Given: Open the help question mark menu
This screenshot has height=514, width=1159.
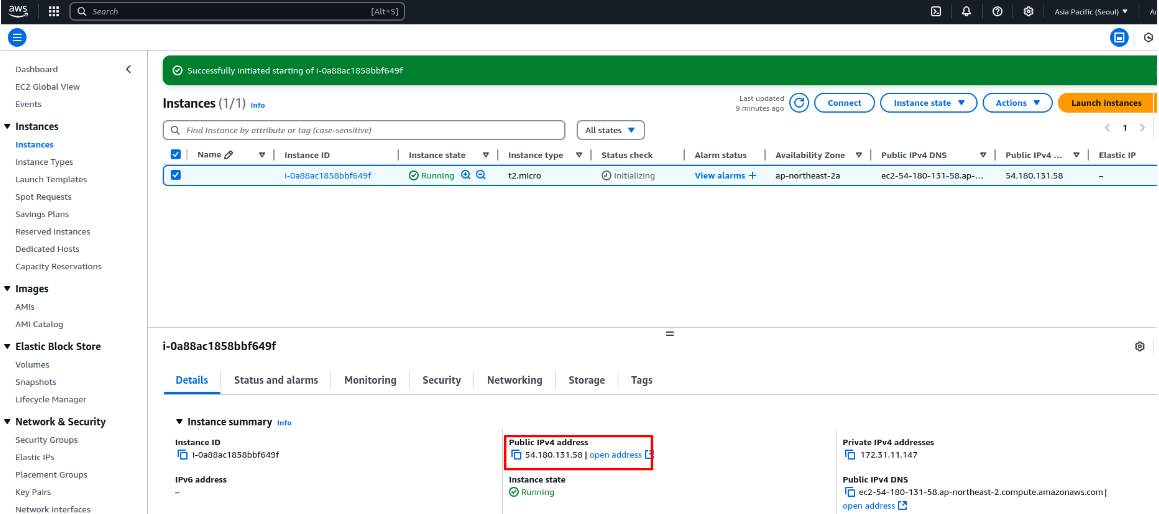Looking at the screenshot, I should click(x=997, y=11).
